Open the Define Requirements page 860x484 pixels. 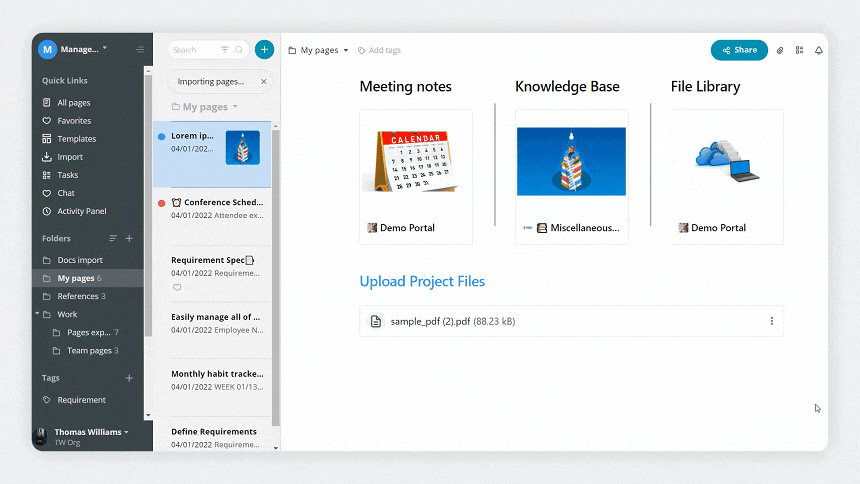212,436
